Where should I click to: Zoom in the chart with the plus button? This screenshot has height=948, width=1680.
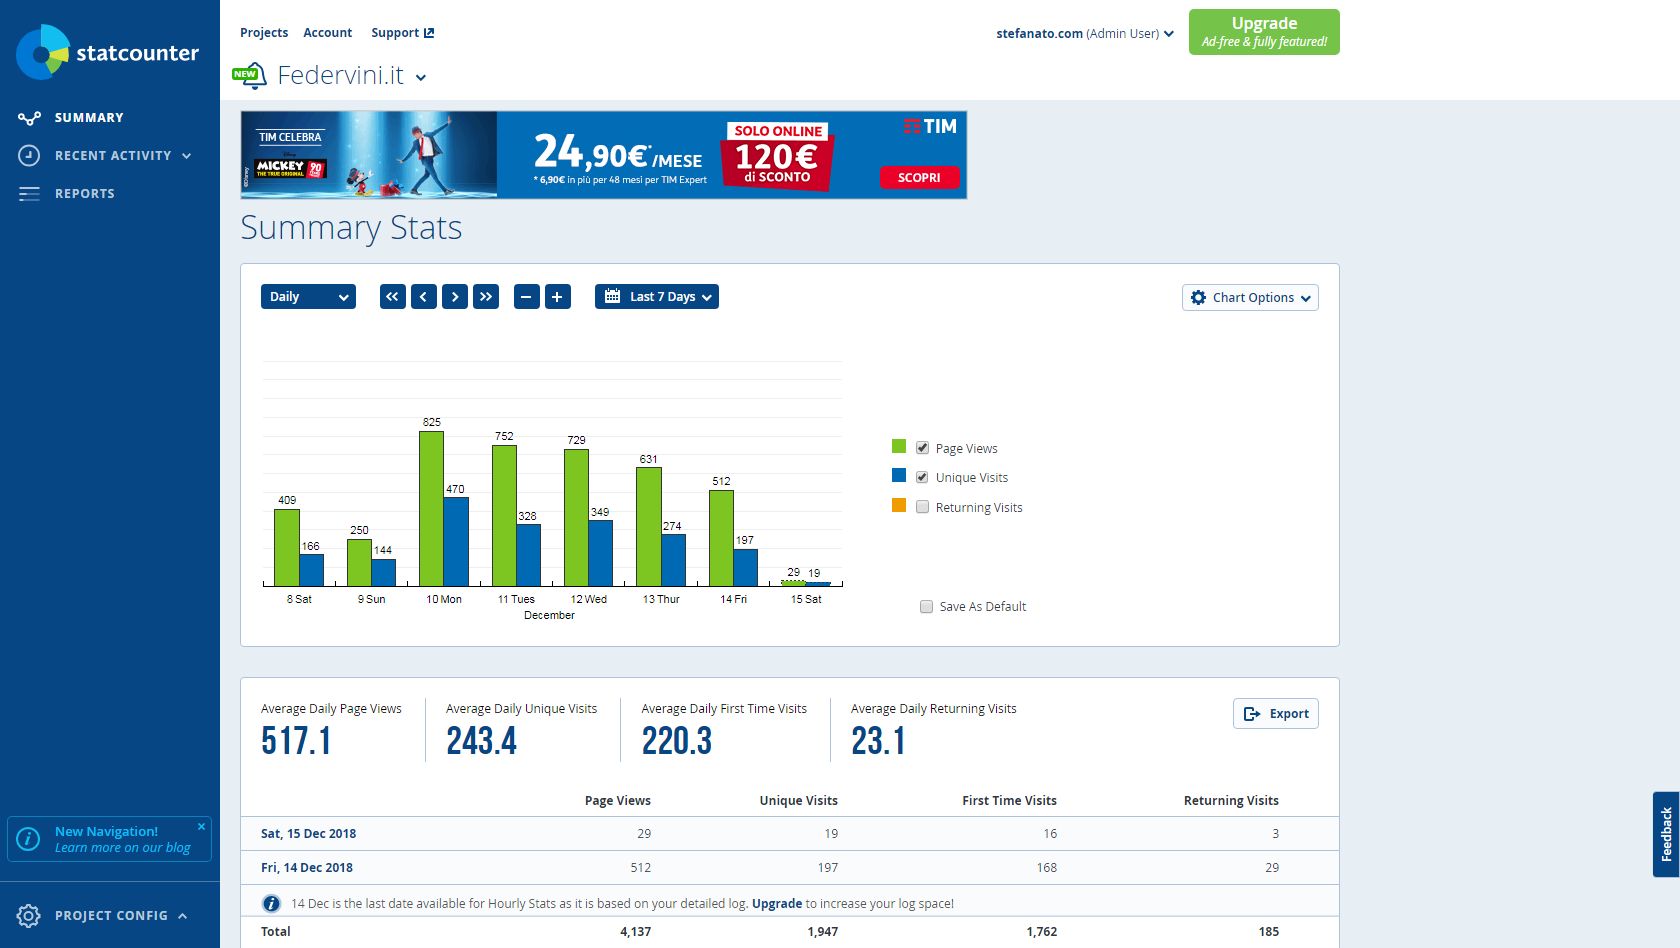coord(558,297)
